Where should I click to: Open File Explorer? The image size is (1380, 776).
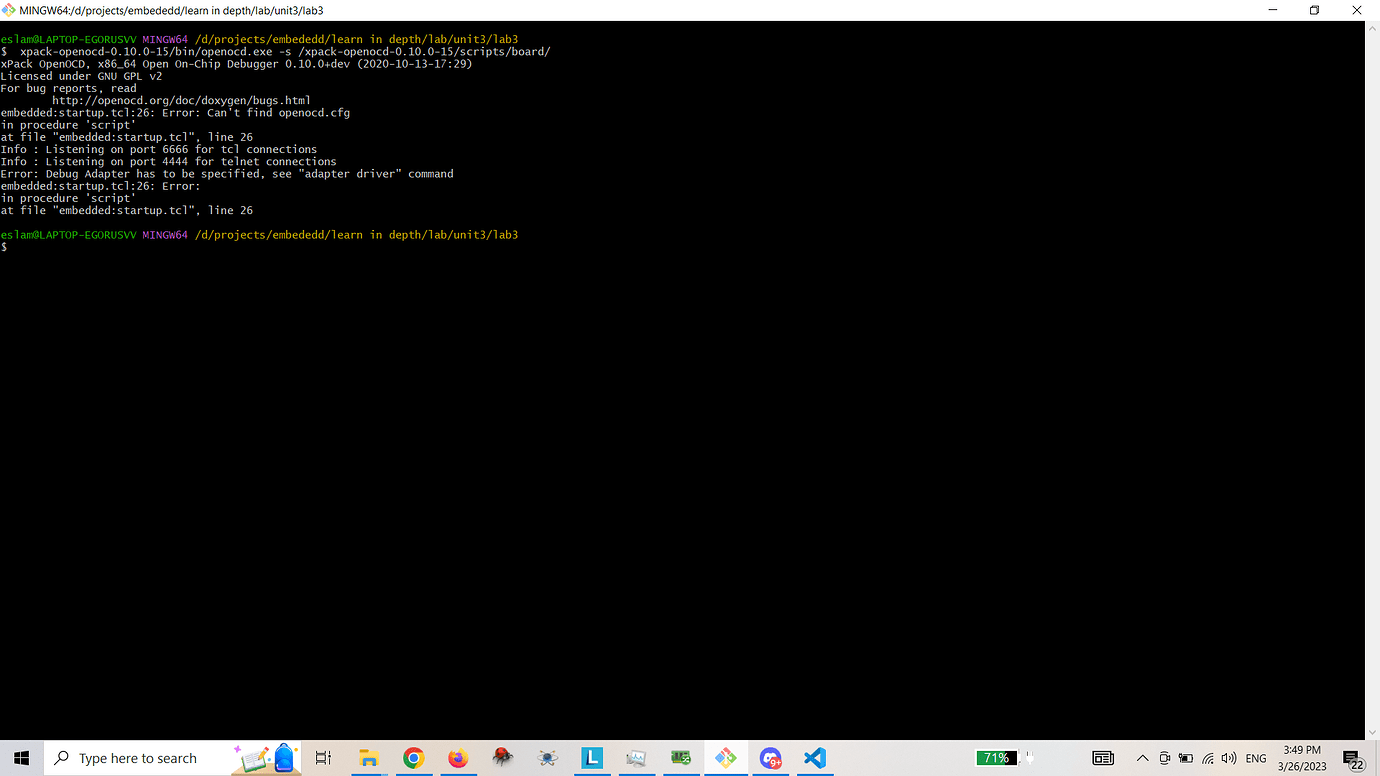click(367, 758)
